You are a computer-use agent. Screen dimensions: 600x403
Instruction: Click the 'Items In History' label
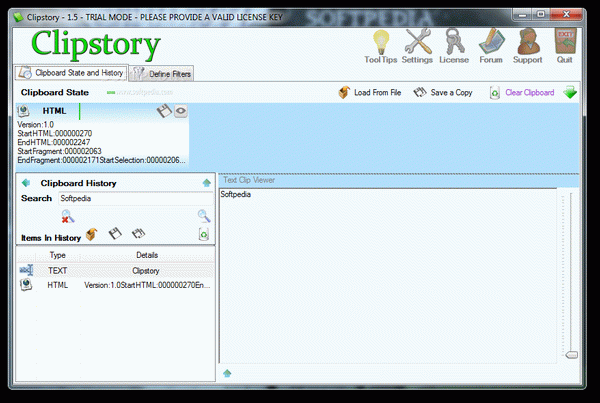[51, 238]
